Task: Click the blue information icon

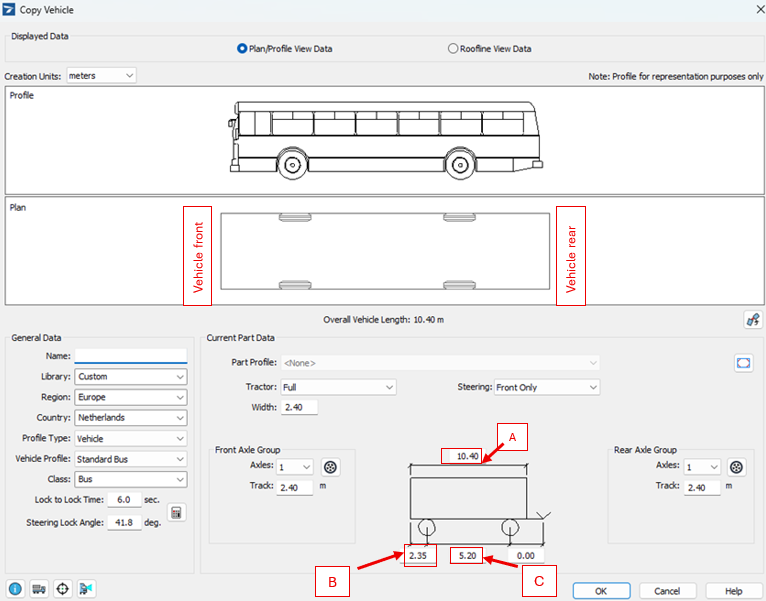Action: point(15,588)
